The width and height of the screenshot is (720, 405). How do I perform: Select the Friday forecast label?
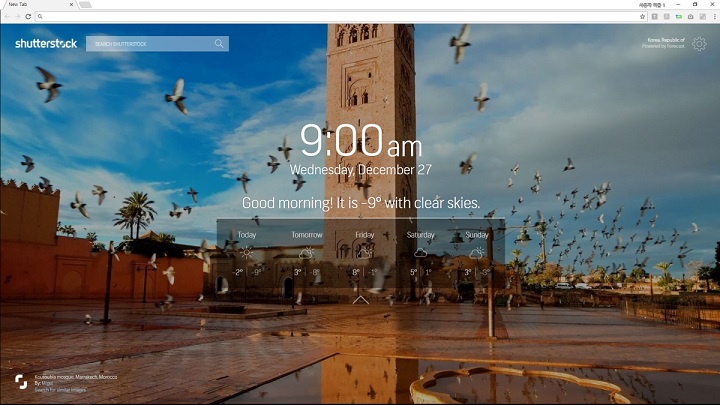[x=363, y=235]
